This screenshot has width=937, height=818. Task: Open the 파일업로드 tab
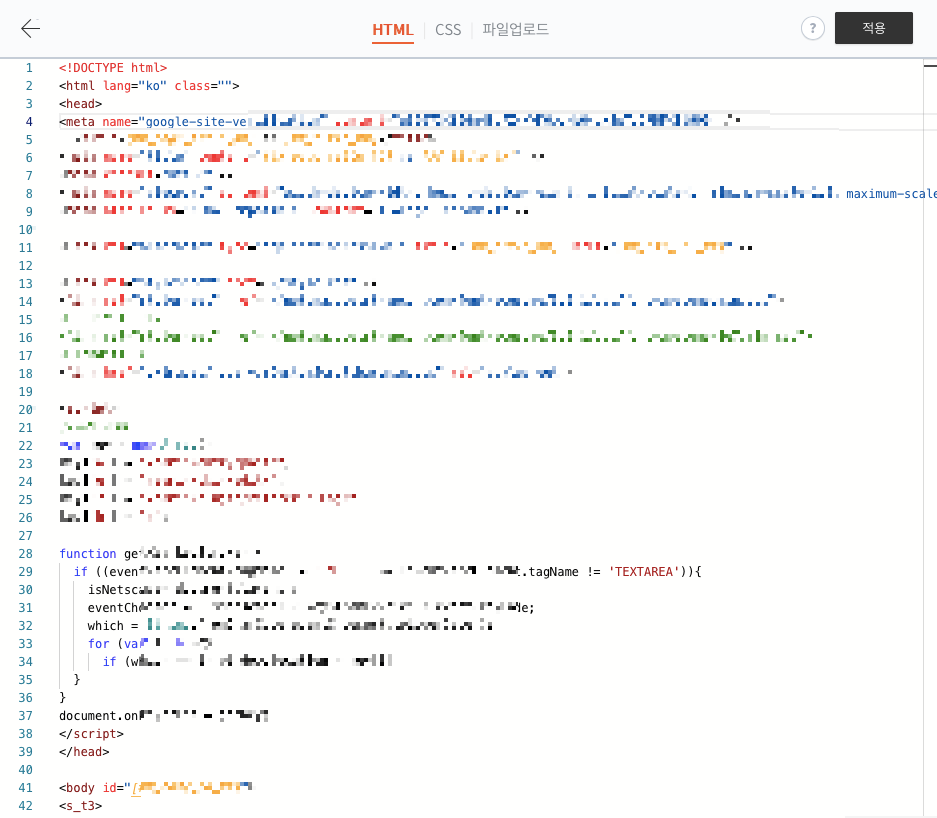(x=515, y=29)
